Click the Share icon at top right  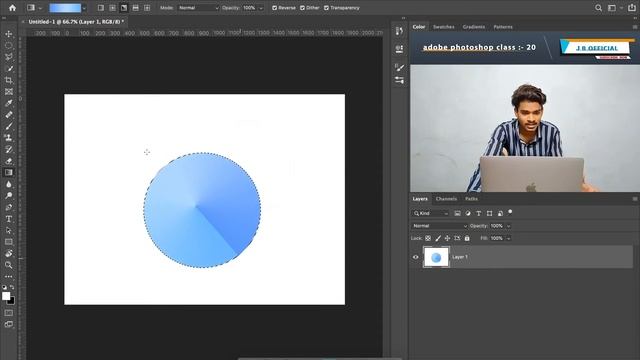click(x=631, y=8)
